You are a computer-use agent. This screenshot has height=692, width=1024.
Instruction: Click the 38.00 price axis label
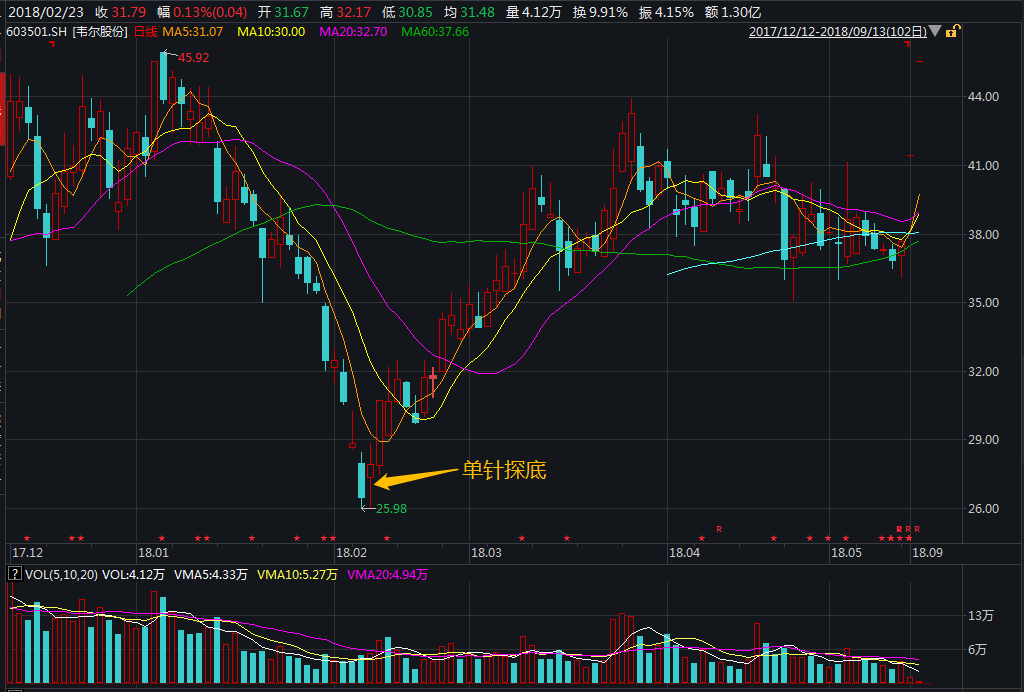pos(984,234)
